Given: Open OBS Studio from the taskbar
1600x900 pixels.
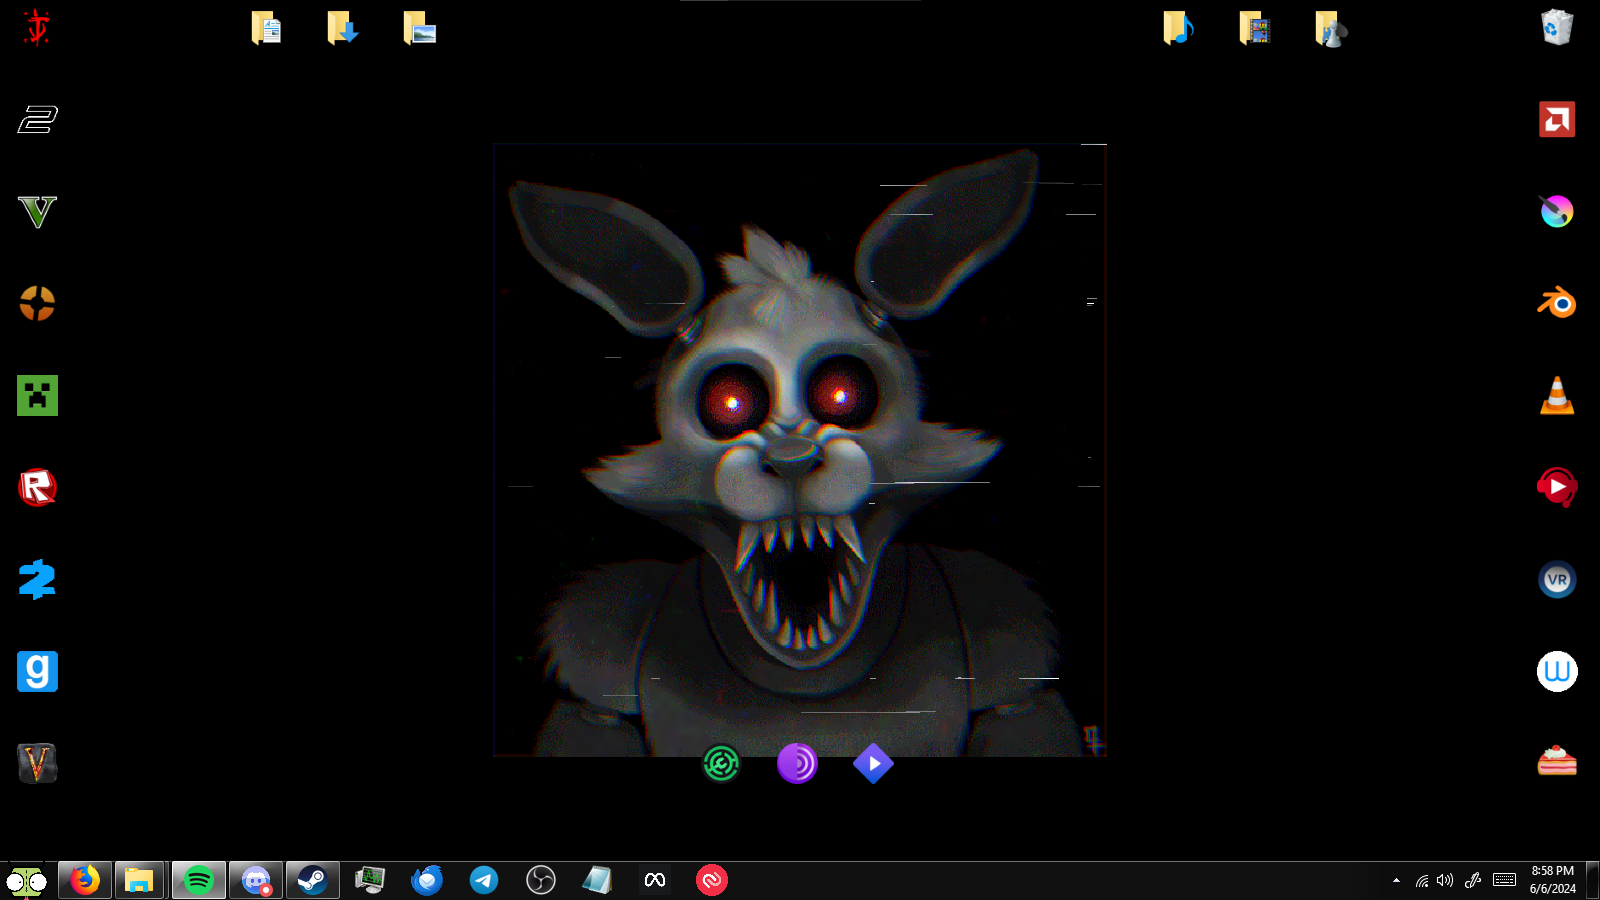Looking at the screenshot, I should 541,880.
